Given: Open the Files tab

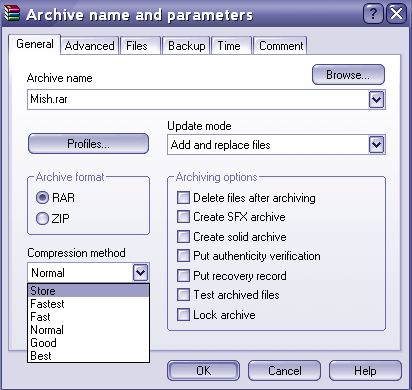Looking at the screenshot, I should tap(140, 46).
